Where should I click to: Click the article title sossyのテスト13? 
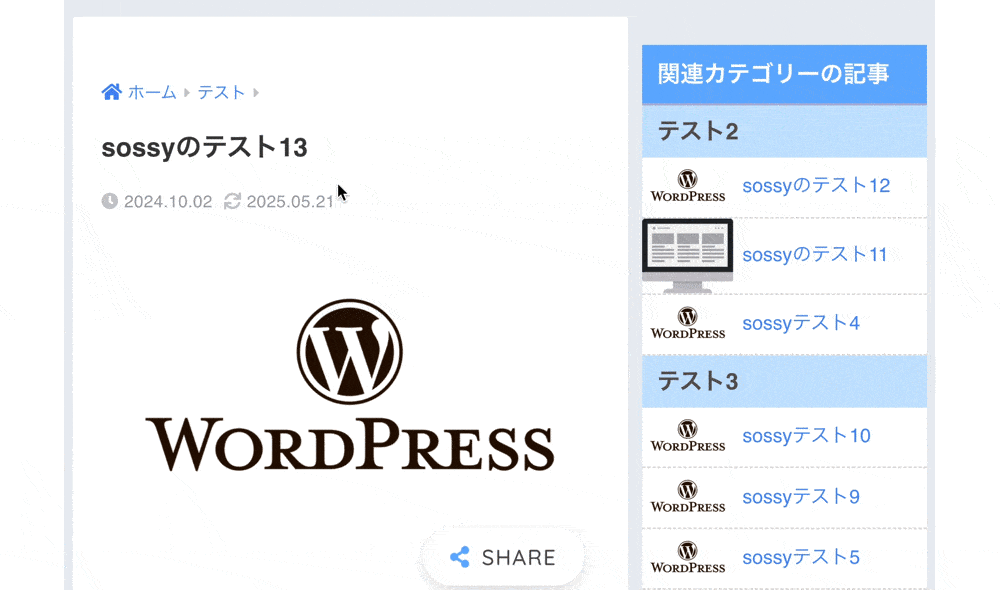(x=204, y=147)
